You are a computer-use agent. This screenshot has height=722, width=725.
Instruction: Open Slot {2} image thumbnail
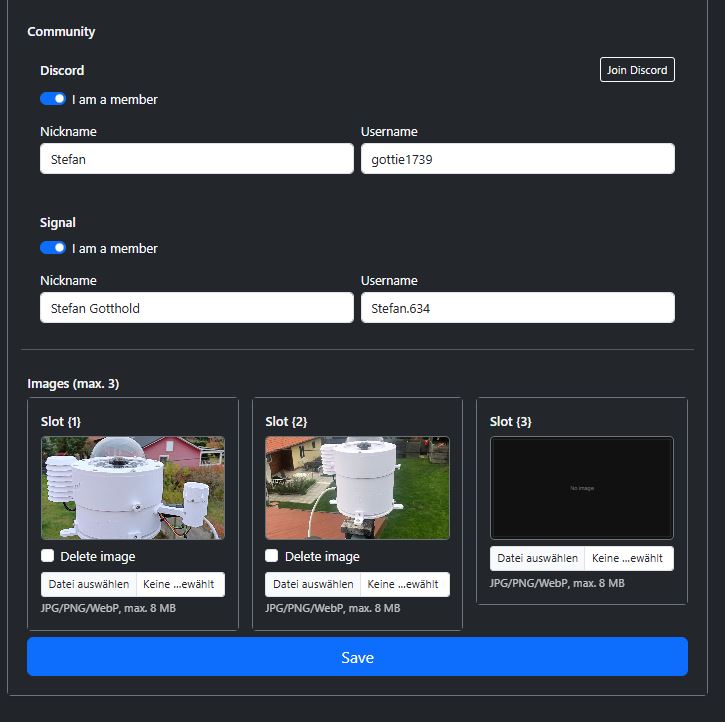357,488
